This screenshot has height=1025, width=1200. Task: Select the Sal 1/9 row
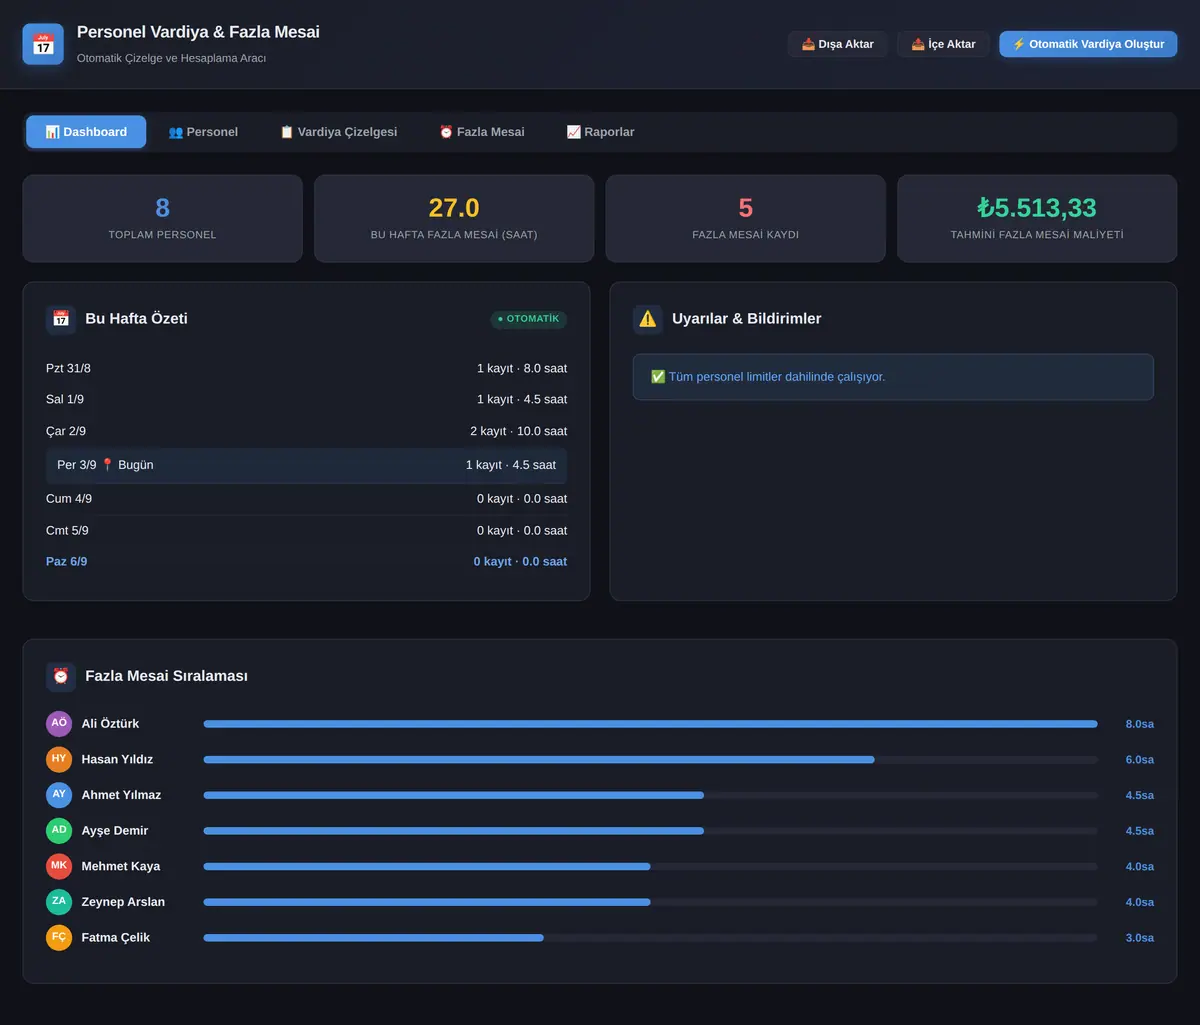click(x=306, y=399)
